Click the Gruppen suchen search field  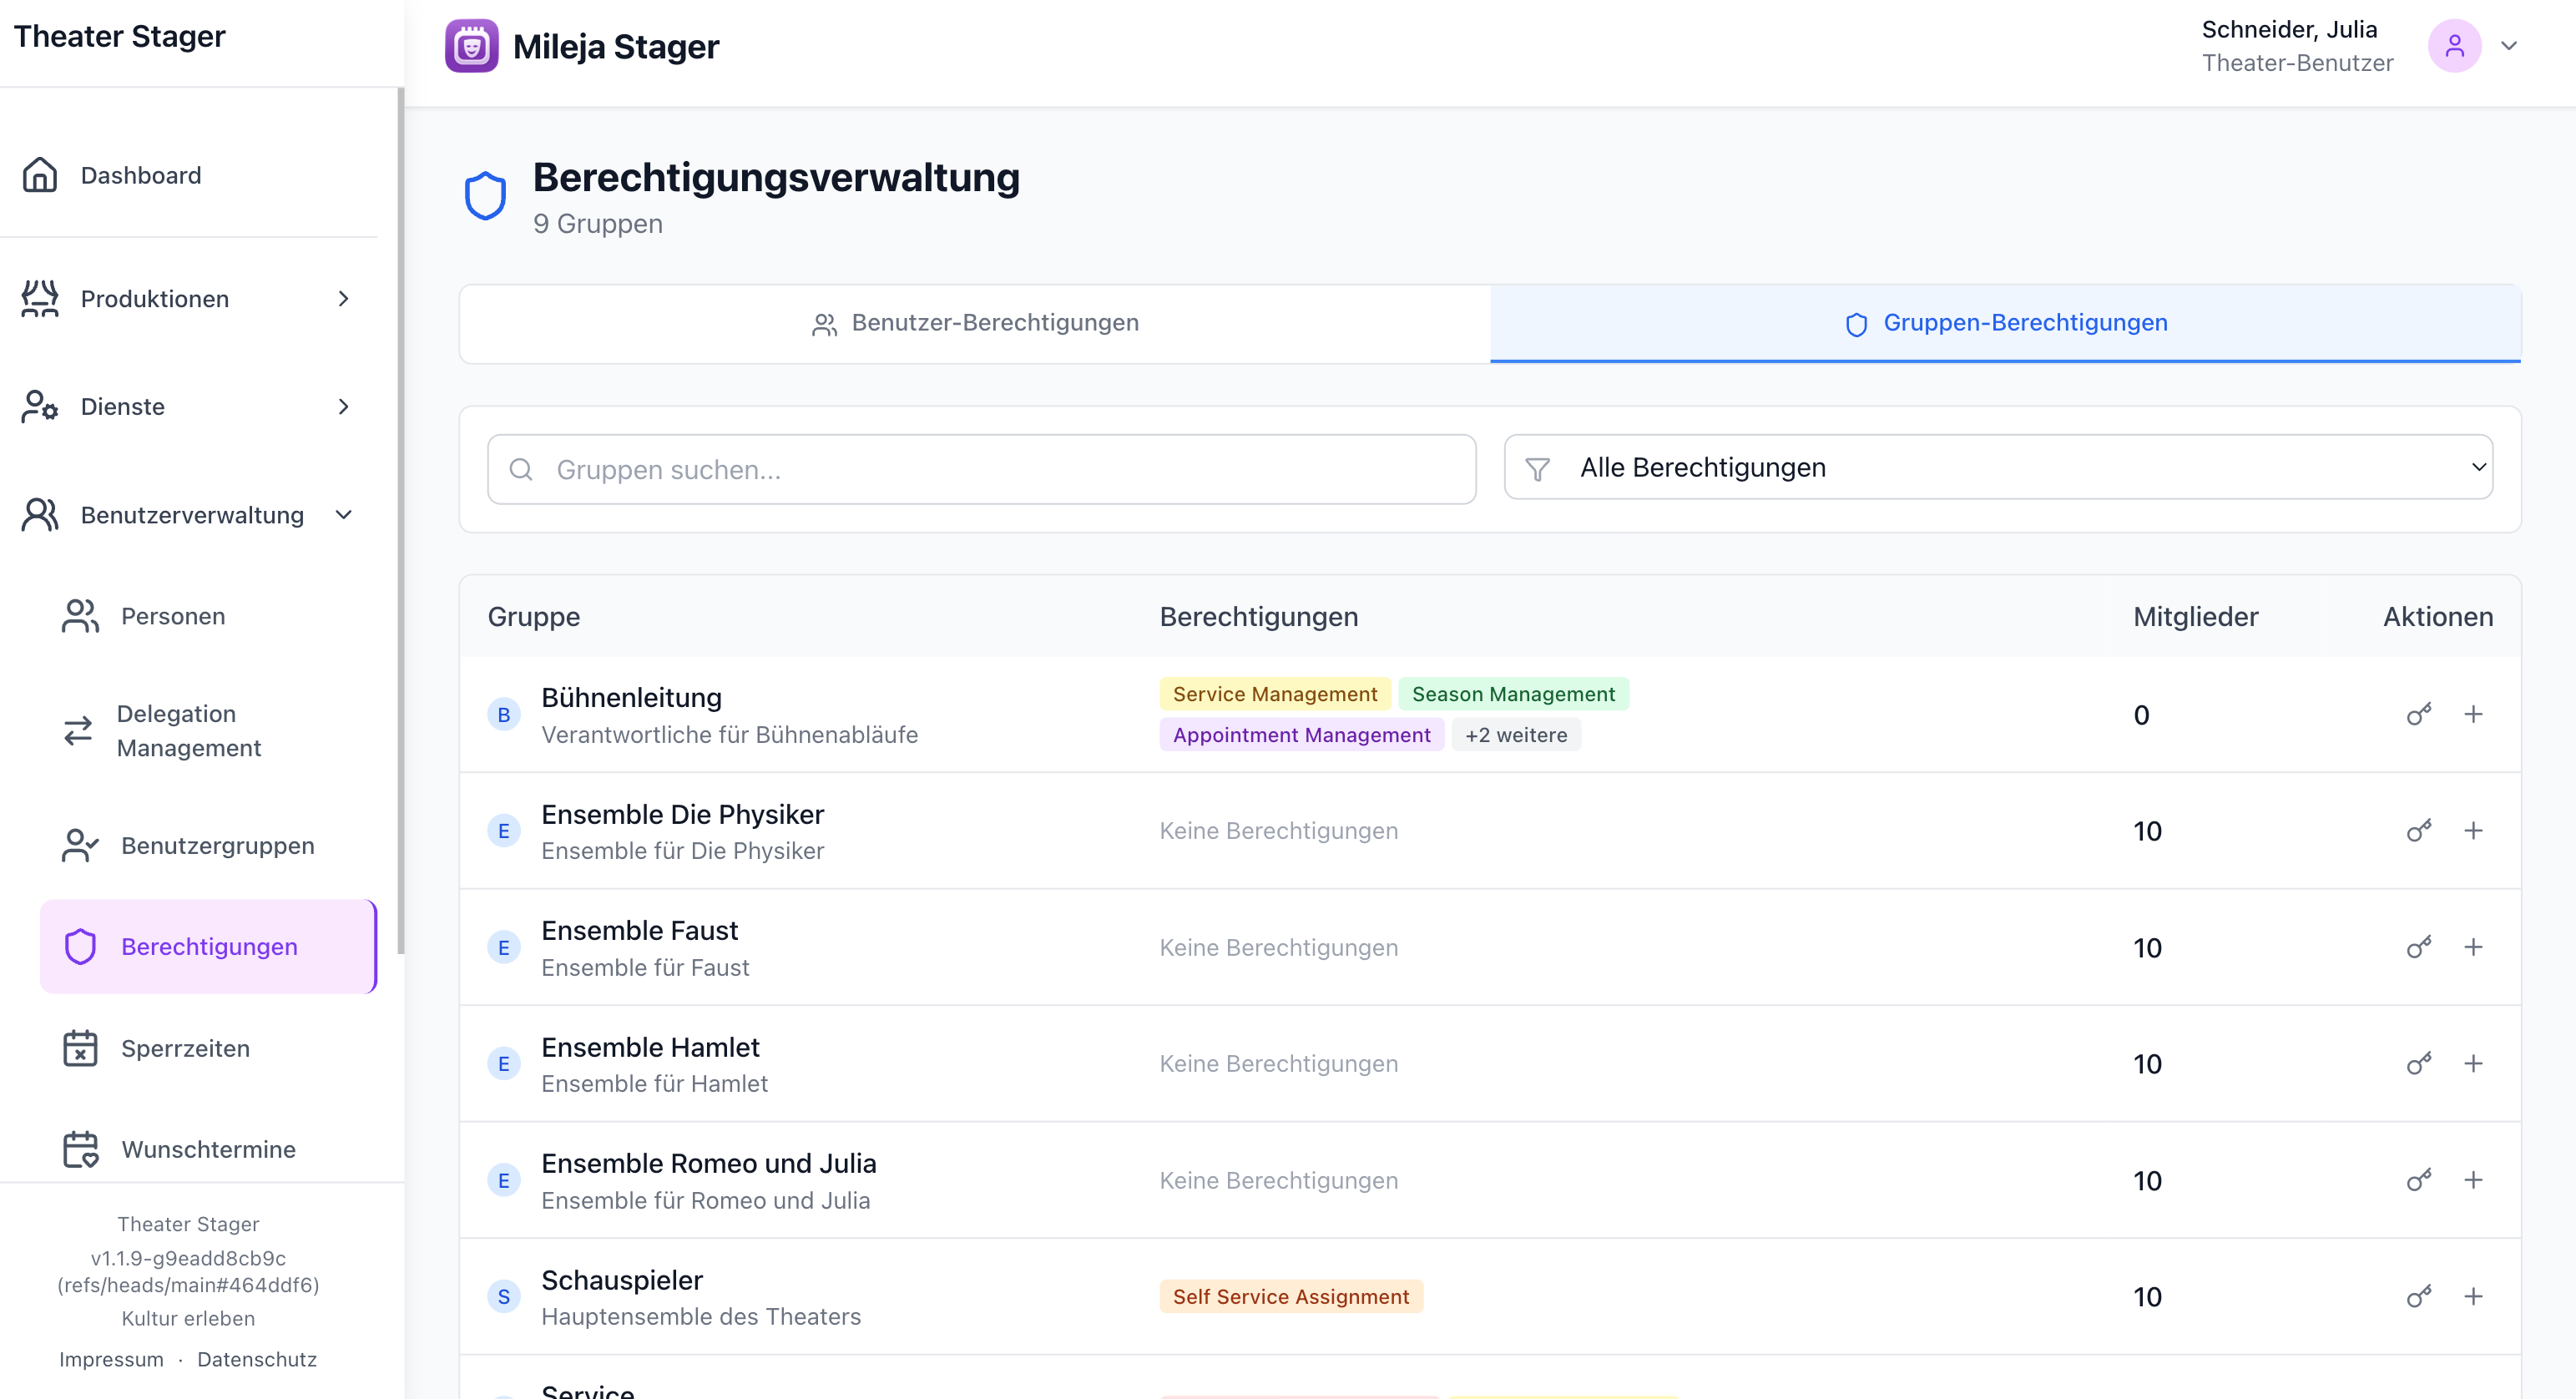pyautogui.click(x=981, y=469)
